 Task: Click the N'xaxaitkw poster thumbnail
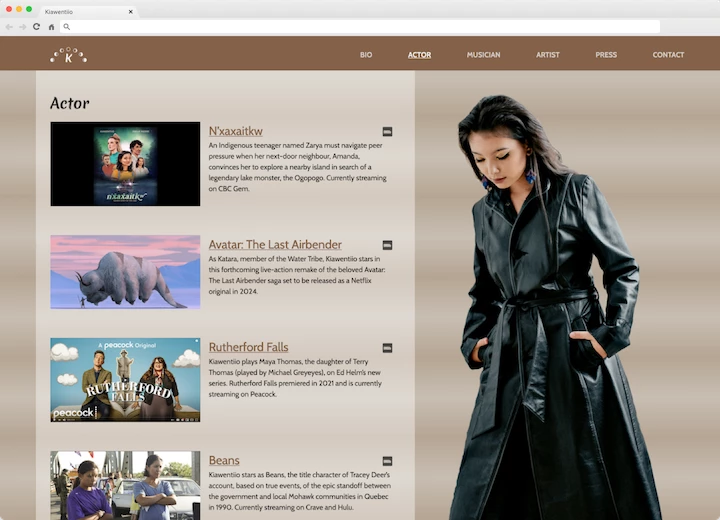point(125,164)
